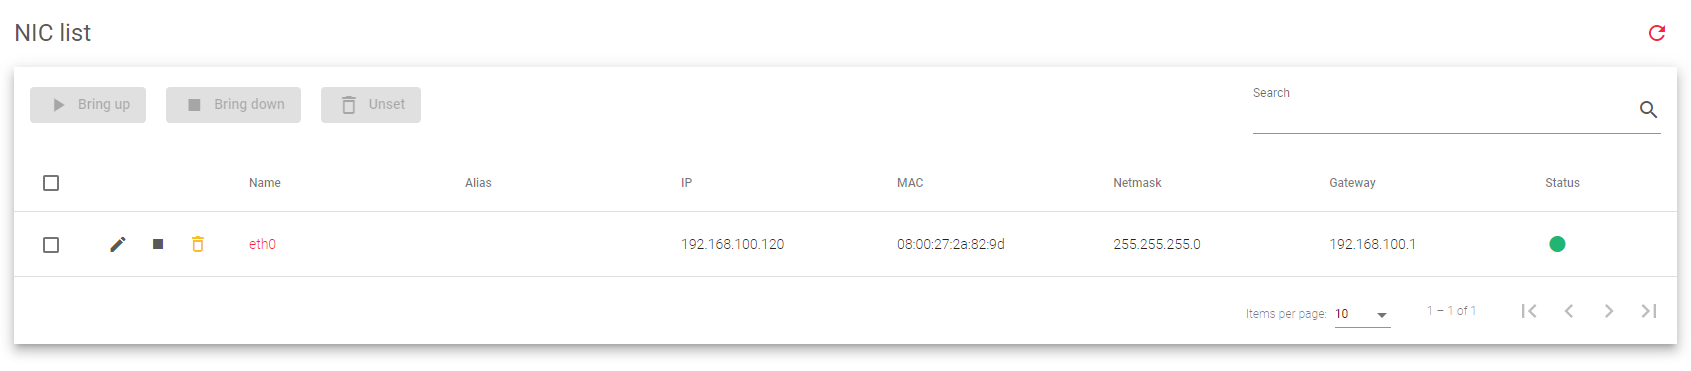Click the Bring down button
1691x371 pixels.
pos(233,105)
